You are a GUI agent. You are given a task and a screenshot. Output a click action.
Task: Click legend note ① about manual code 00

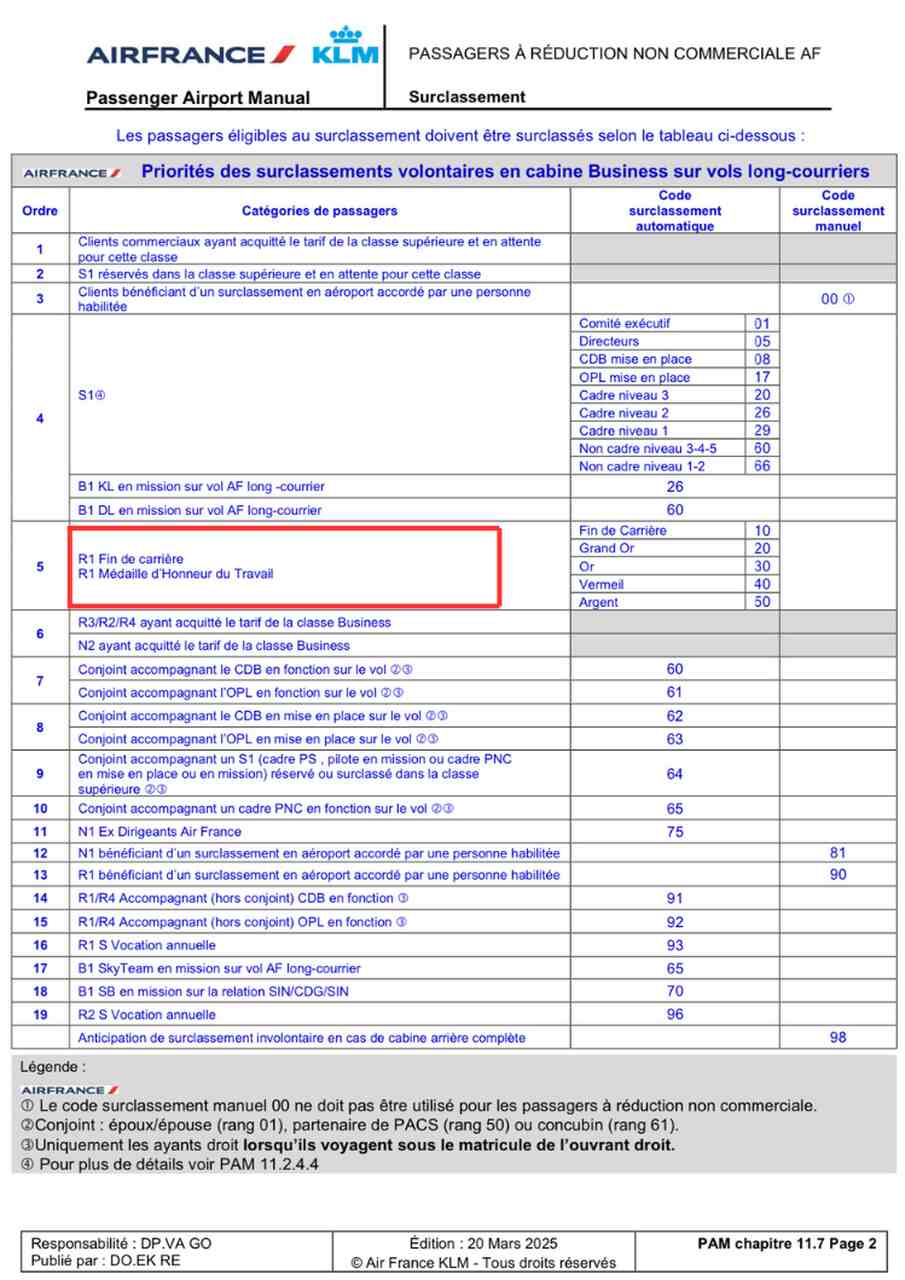click(418, 1106)
